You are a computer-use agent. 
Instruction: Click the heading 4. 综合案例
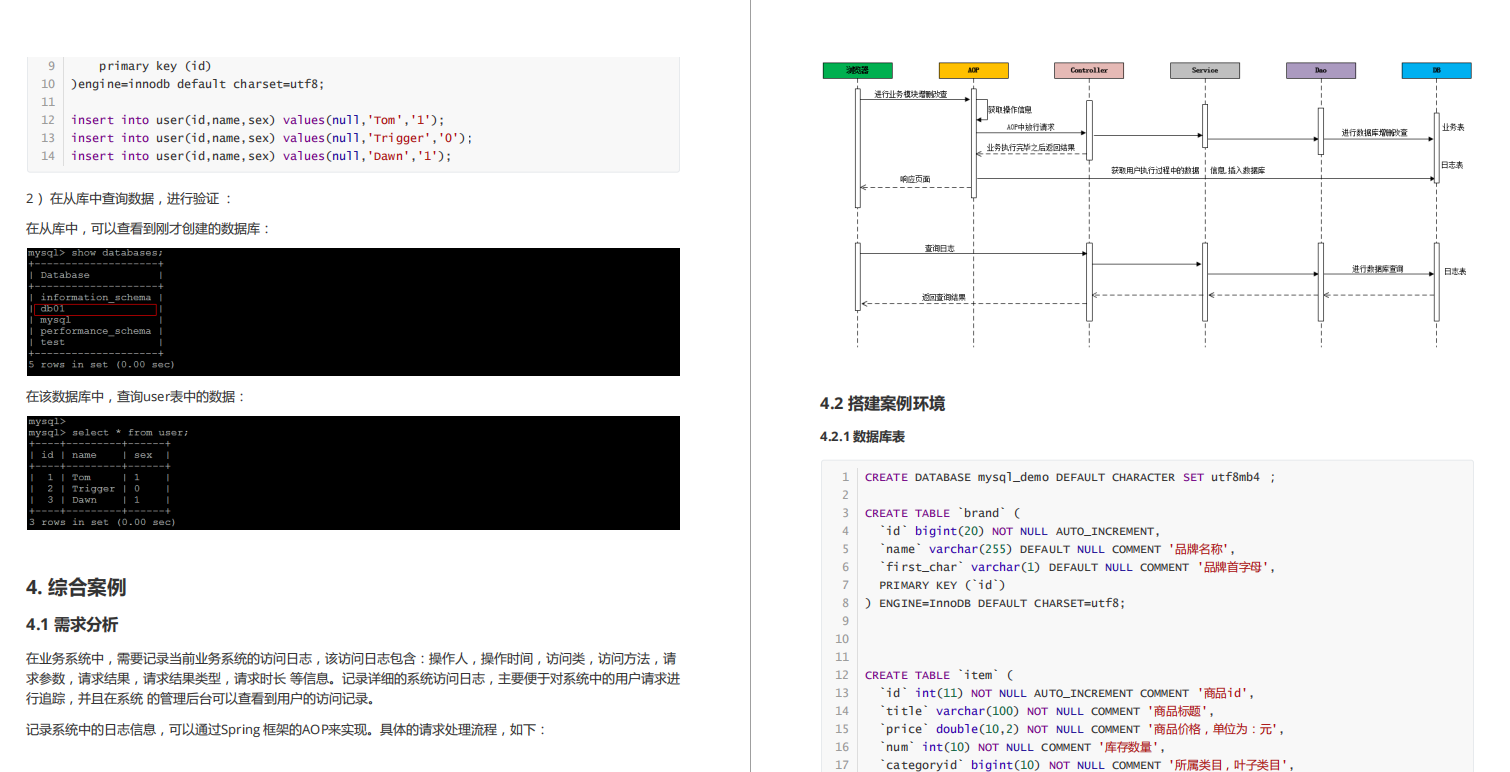point(76,588)
